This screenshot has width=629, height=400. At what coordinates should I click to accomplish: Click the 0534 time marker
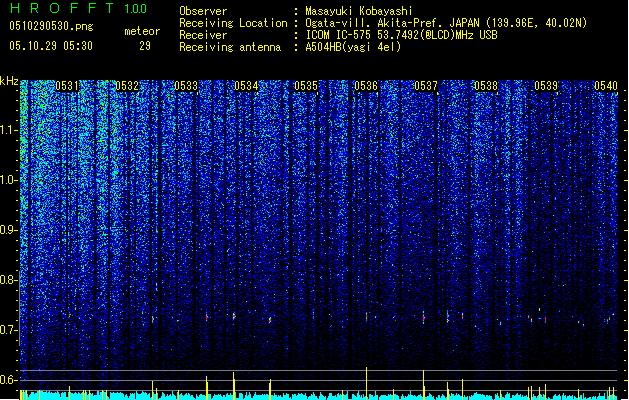246,86
